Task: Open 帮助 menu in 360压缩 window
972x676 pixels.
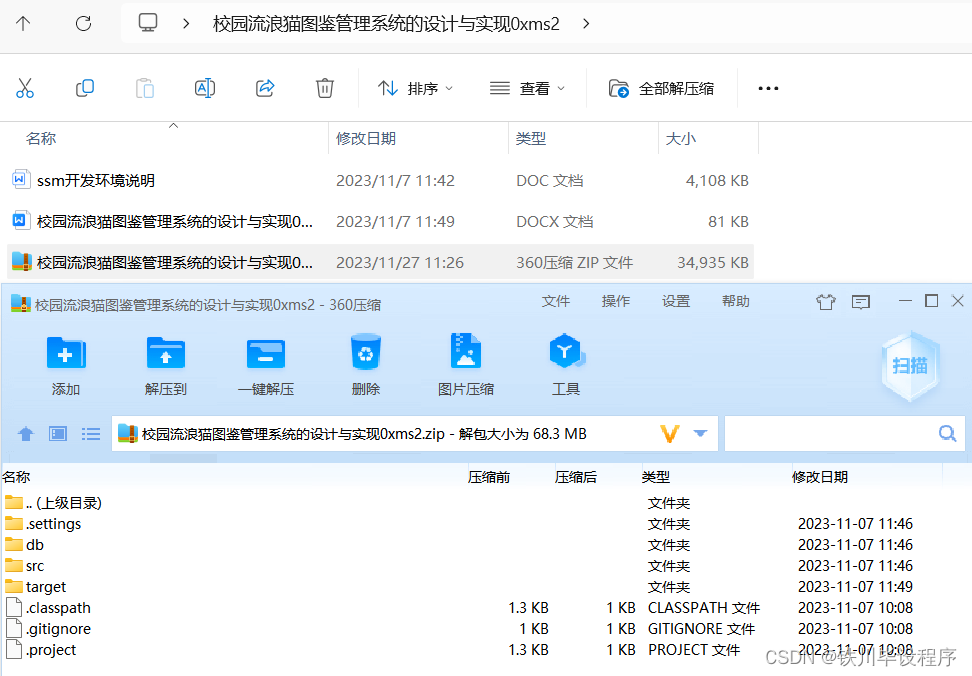Action: click(x=736, y=301)
